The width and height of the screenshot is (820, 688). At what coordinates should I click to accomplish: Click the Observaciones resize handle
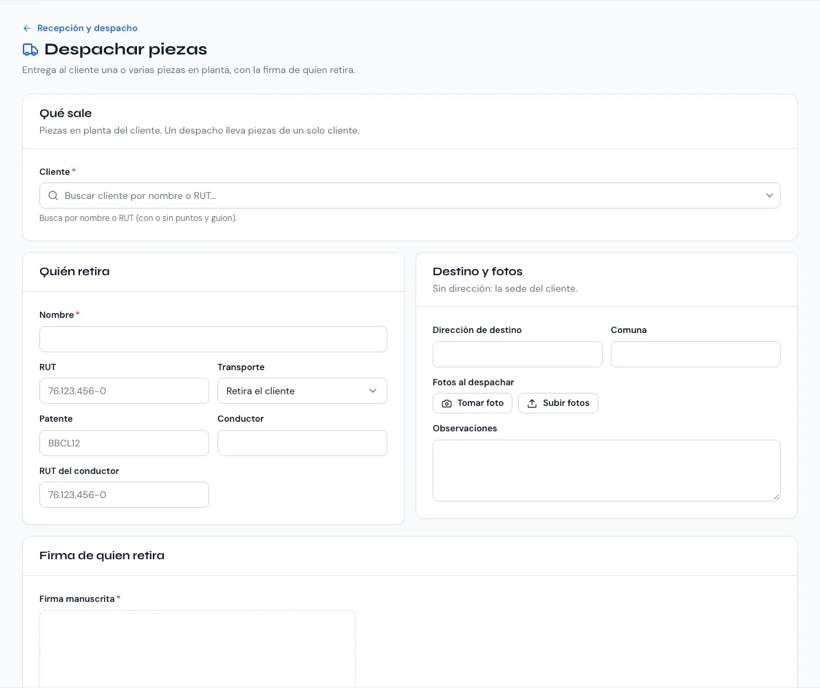[776, 497]
